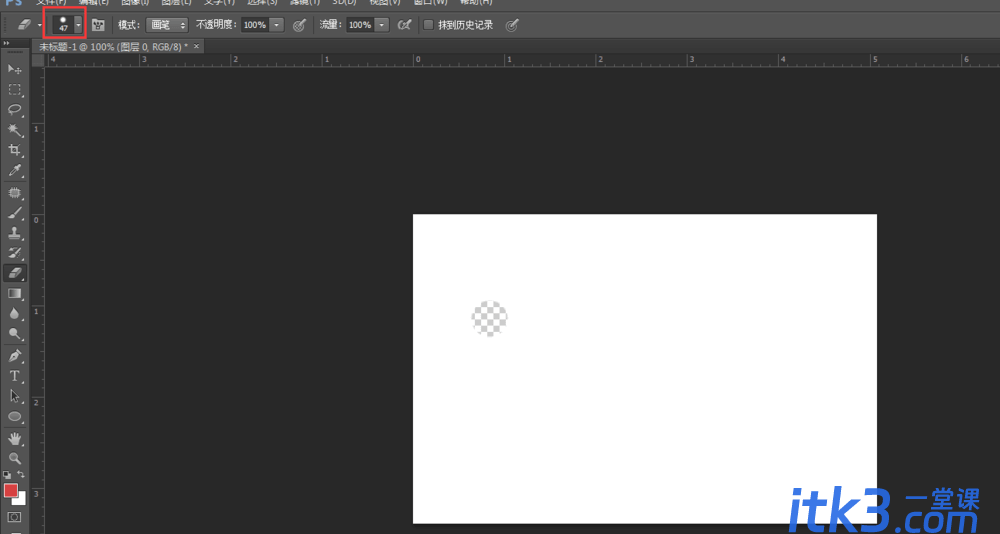Select the Pen tool

pyautogui.click(x=15, y=355)
